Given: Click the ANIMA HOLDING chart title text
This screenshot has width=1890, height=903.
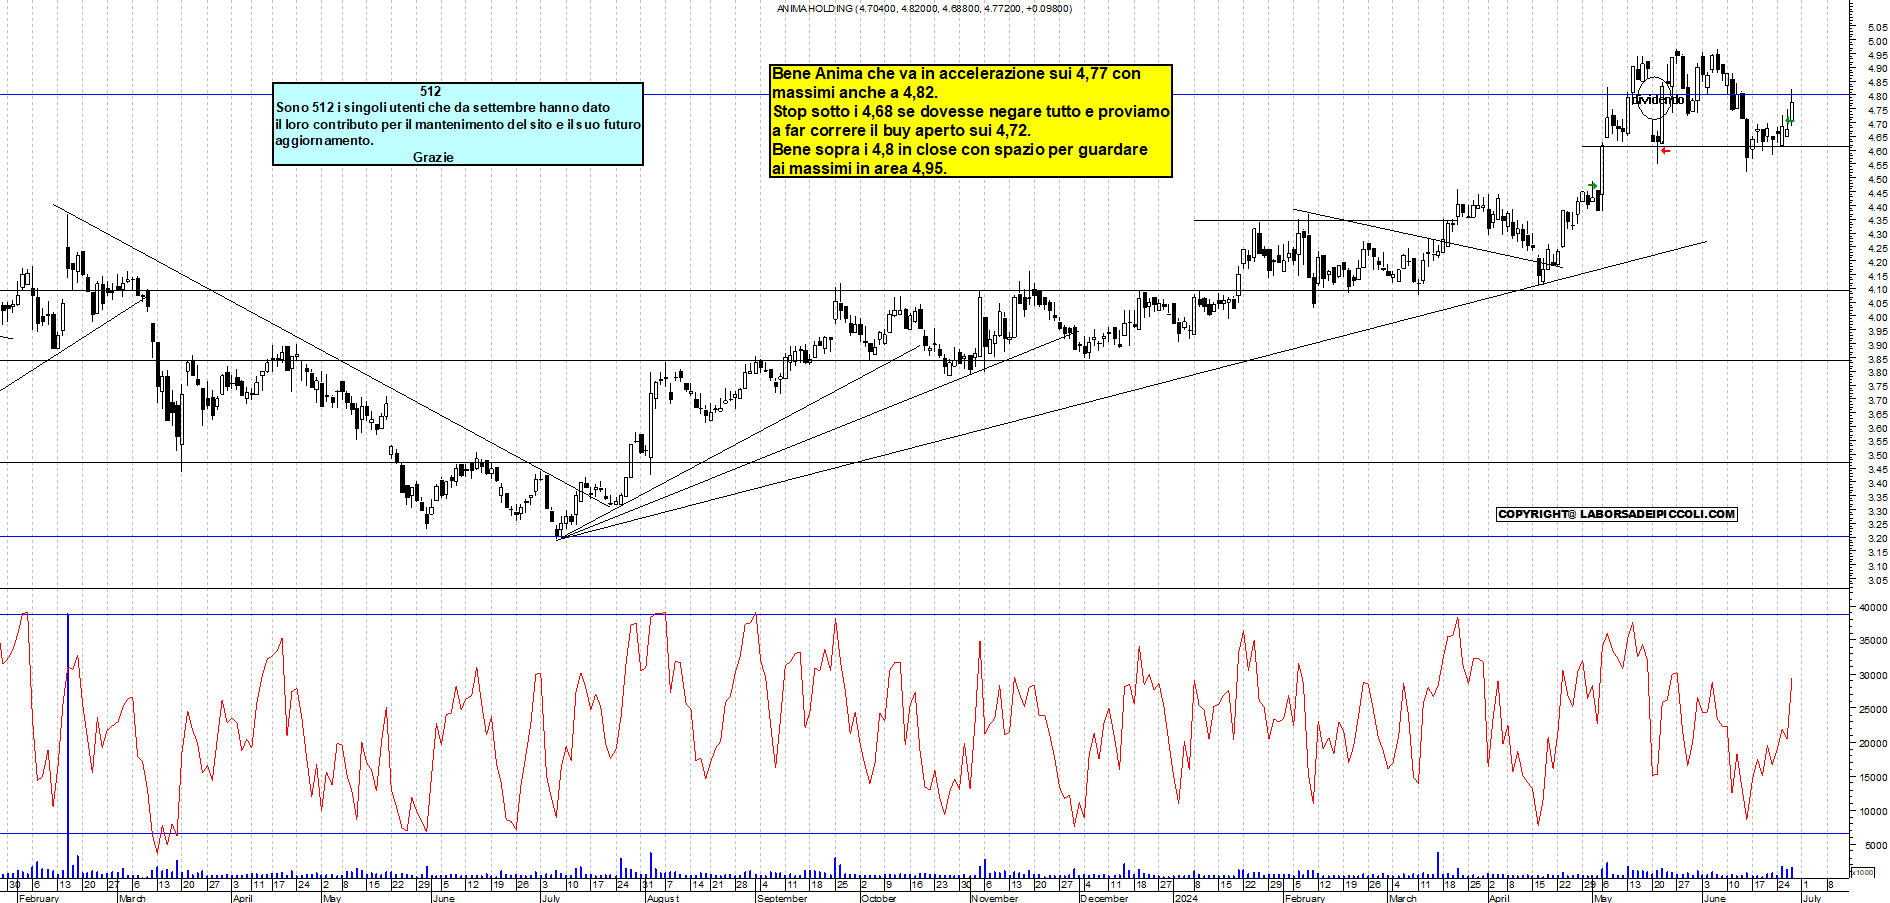Looking at the screenshot, I should (x=924, y=9).
